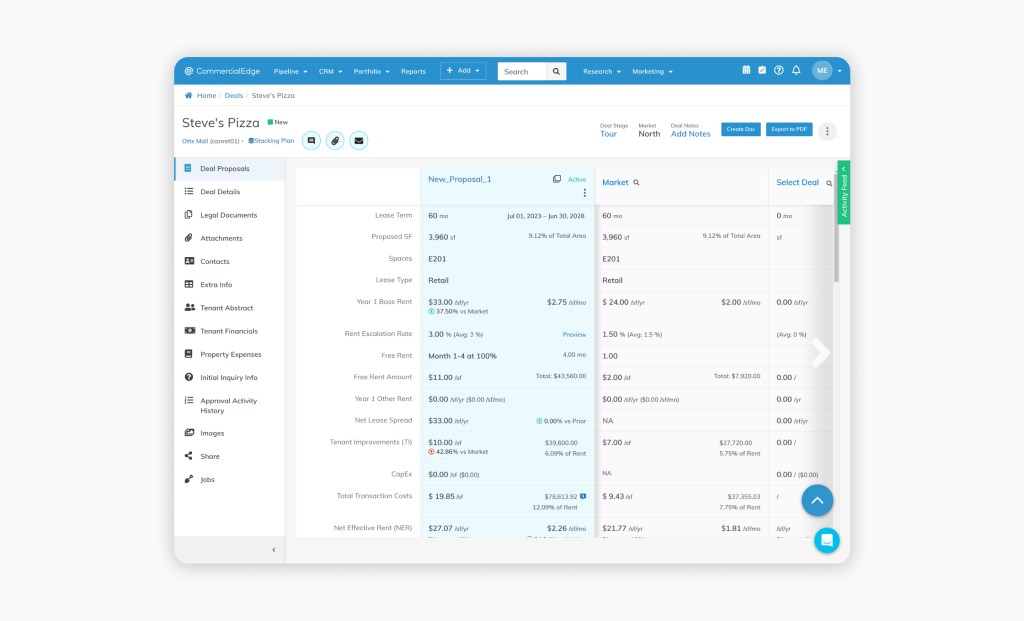Click the next column right chevron
1024x621 pixels.
(x=820, y=353)
